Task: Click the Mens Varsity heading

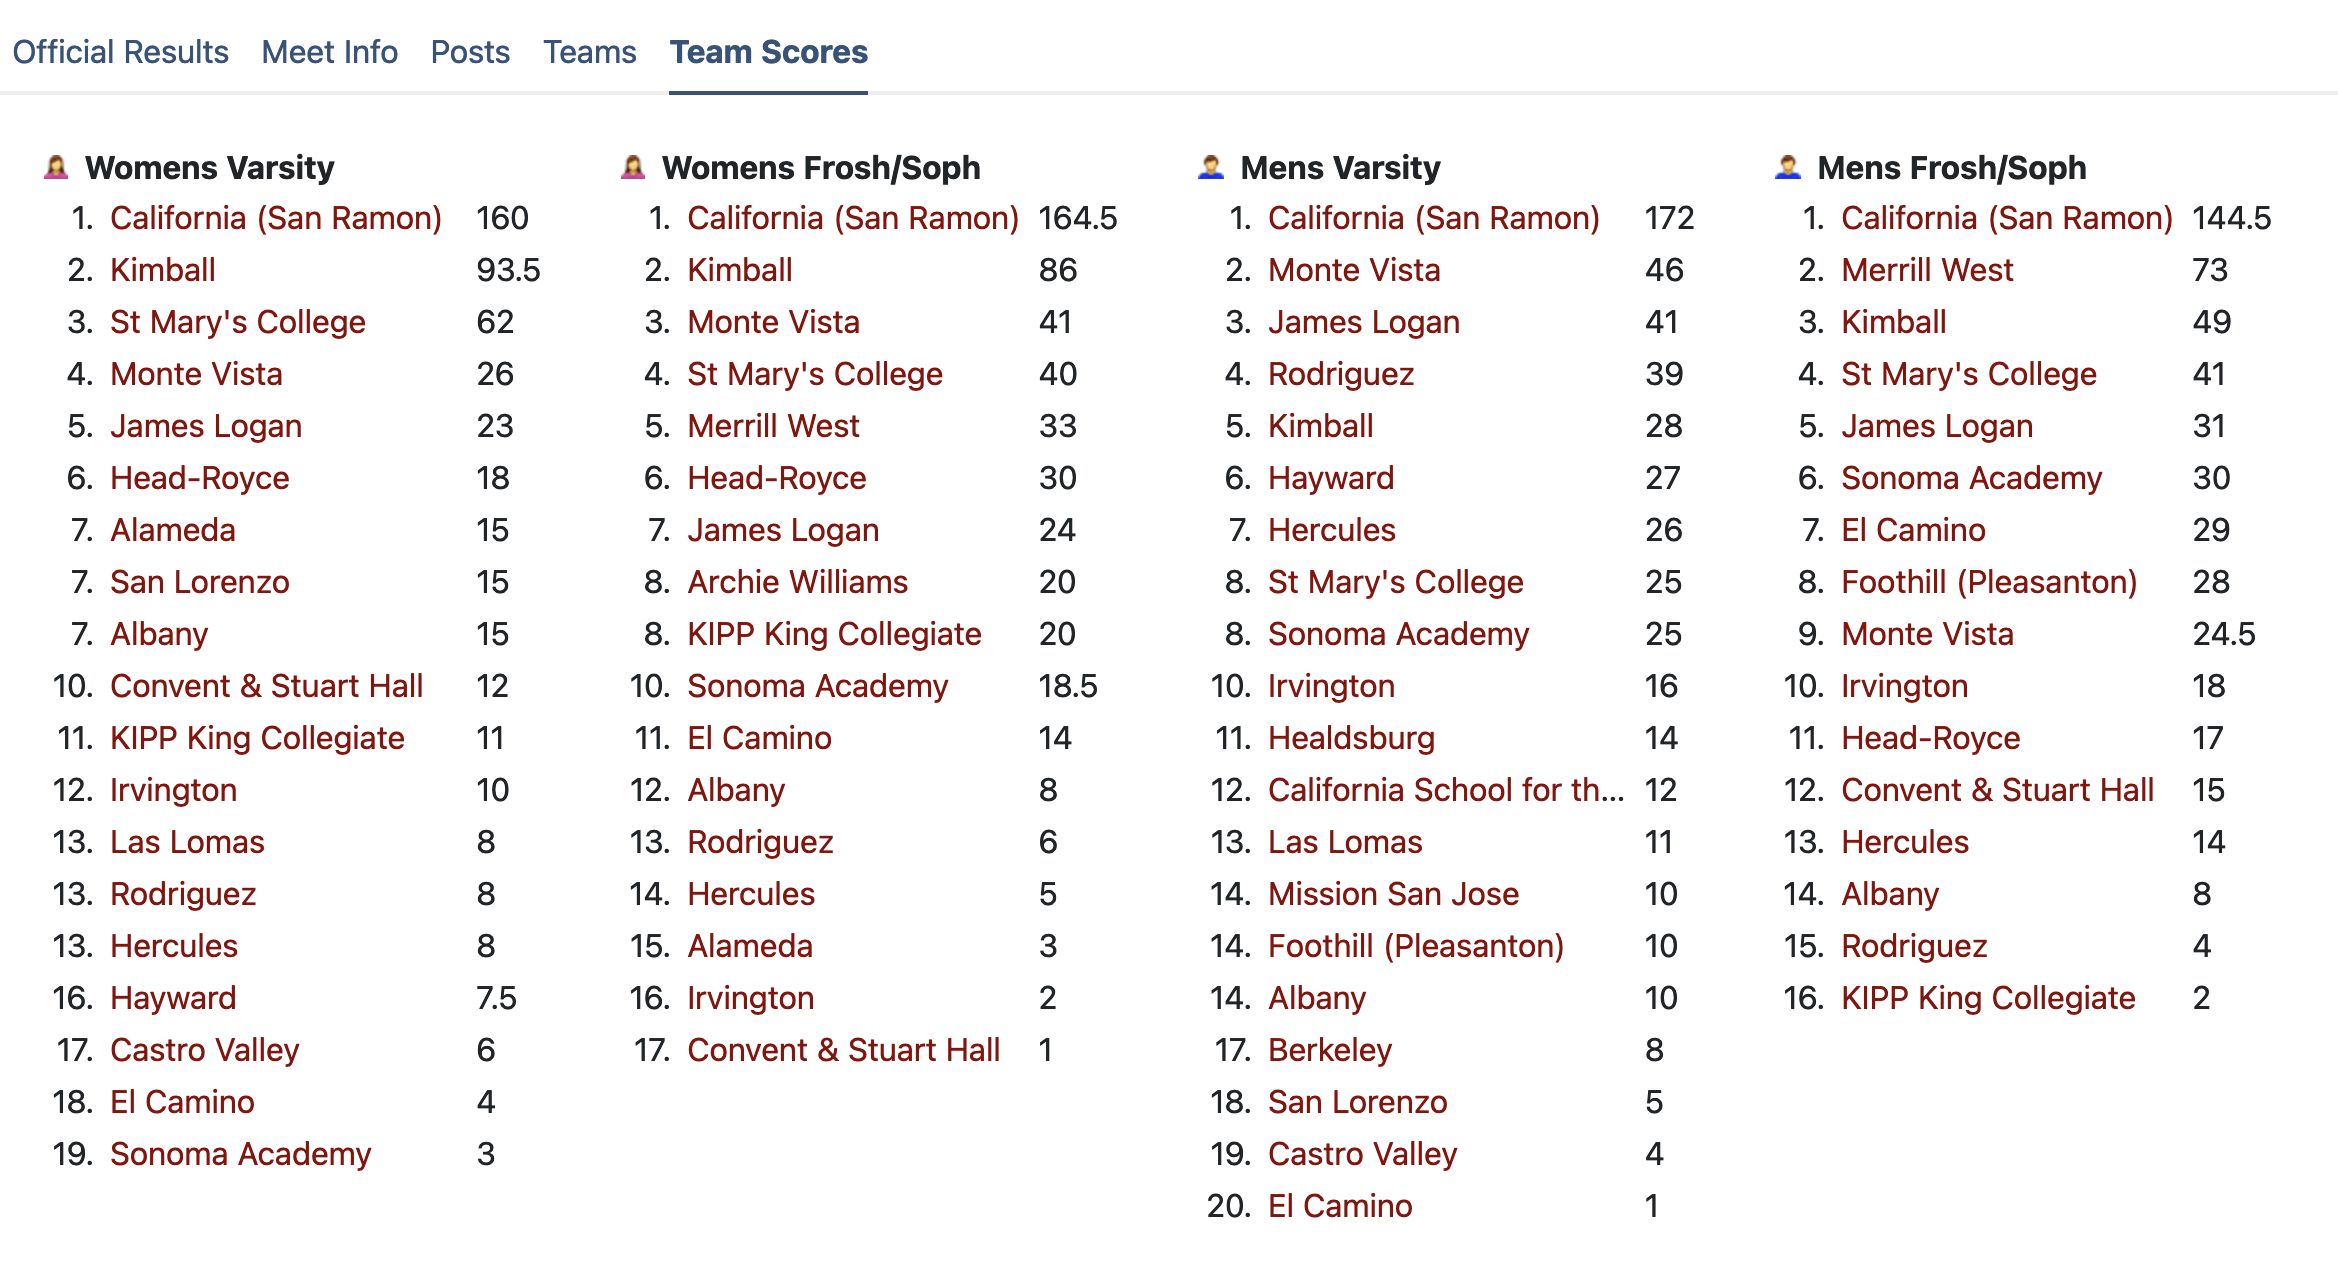Action: (1340, 167)
